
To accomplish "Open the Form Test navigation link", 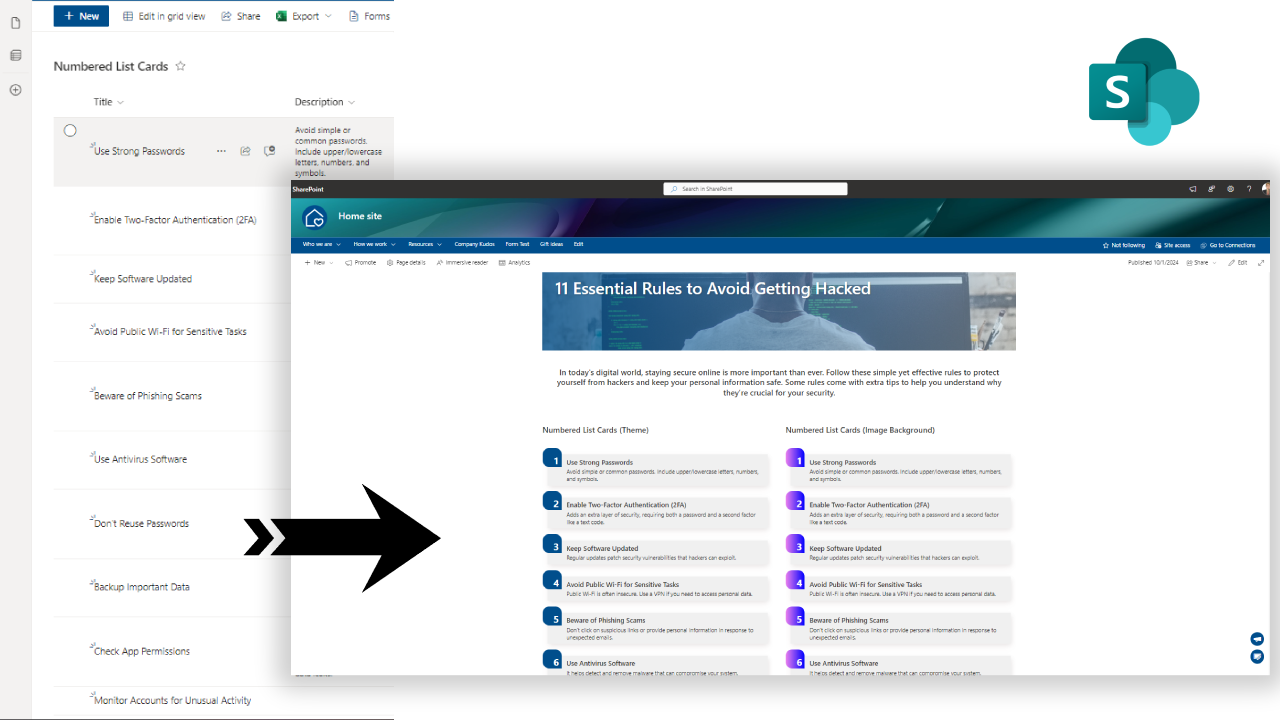I will 517,245.
